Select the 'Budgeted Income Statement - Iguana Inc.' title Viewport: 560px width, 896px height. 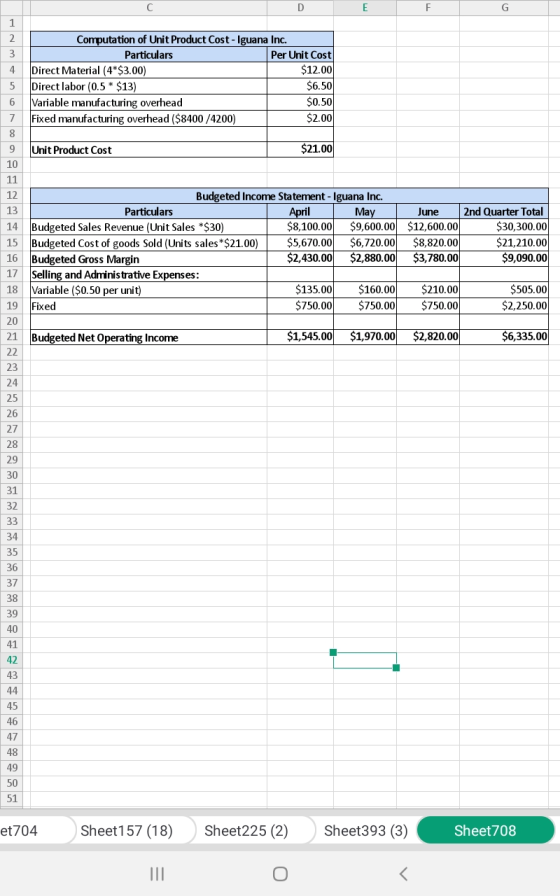tap(289, 196)
